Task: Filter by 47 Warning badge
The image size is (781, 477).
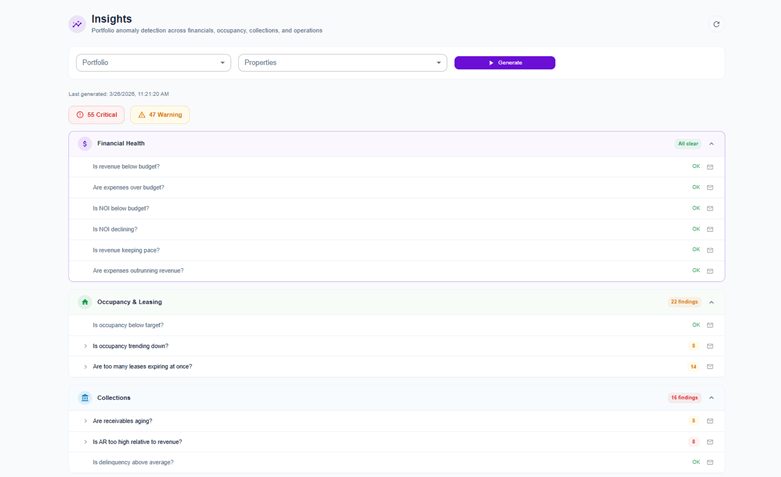Action: [x=160, y=115]
